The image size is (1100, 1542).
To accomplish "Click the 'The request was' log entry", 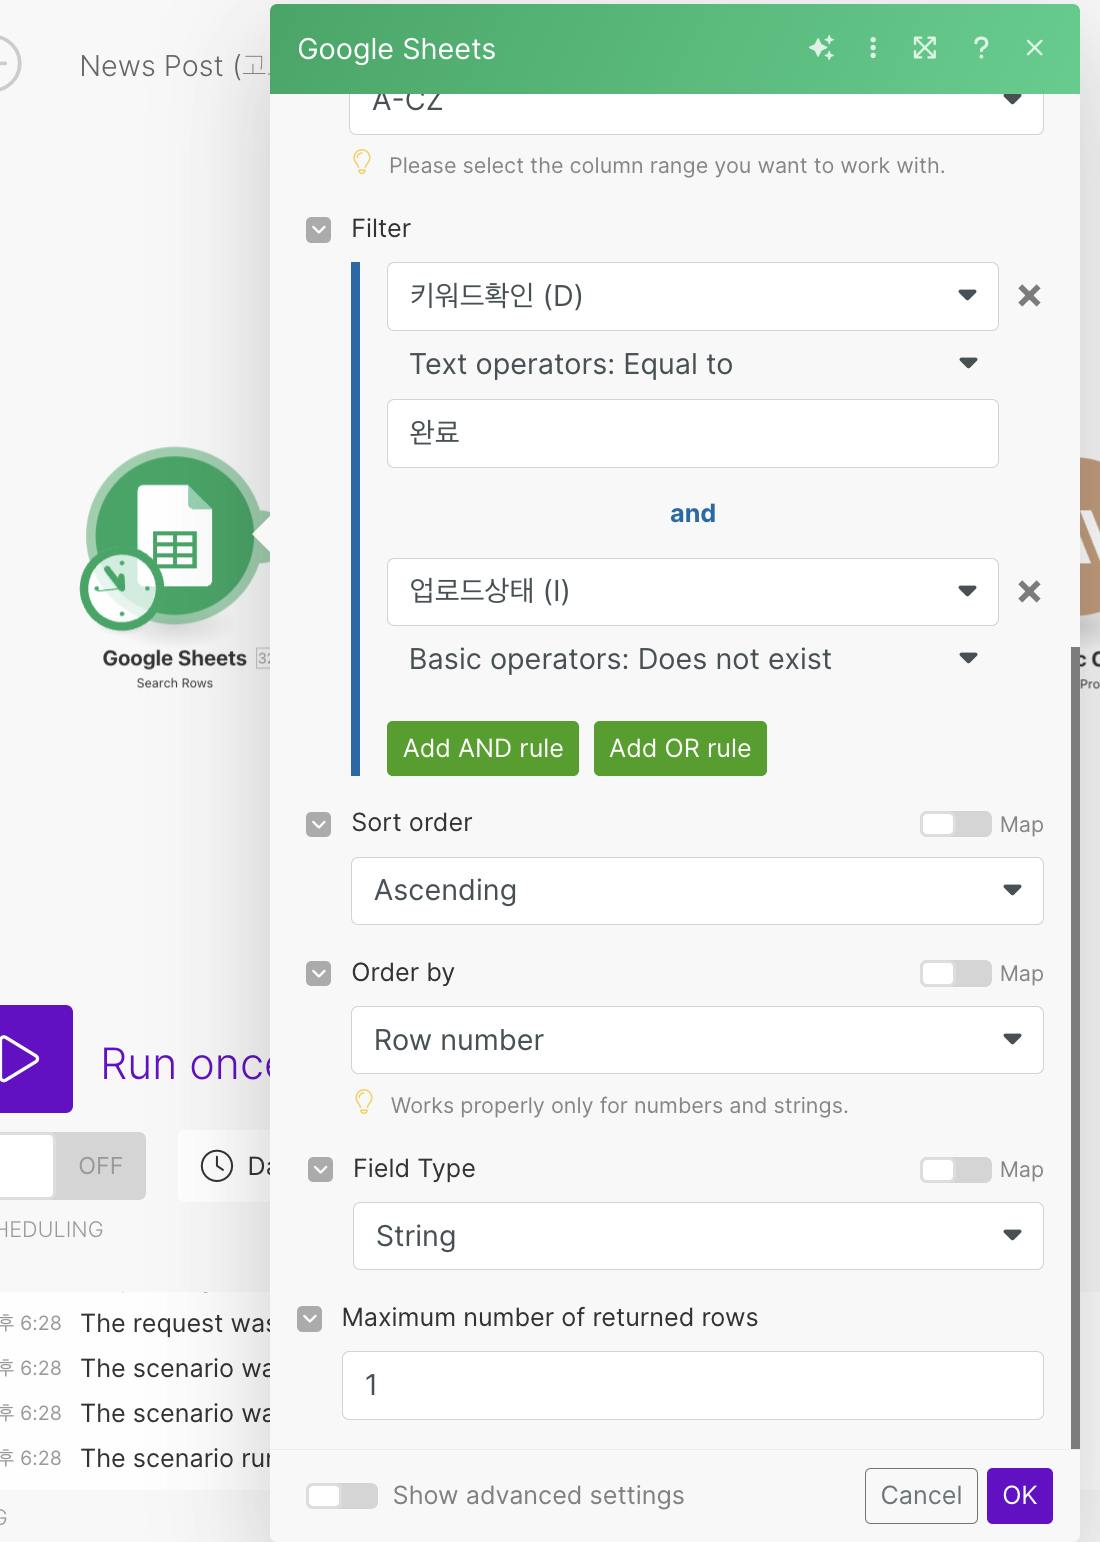I will [x=175, y=1323].
